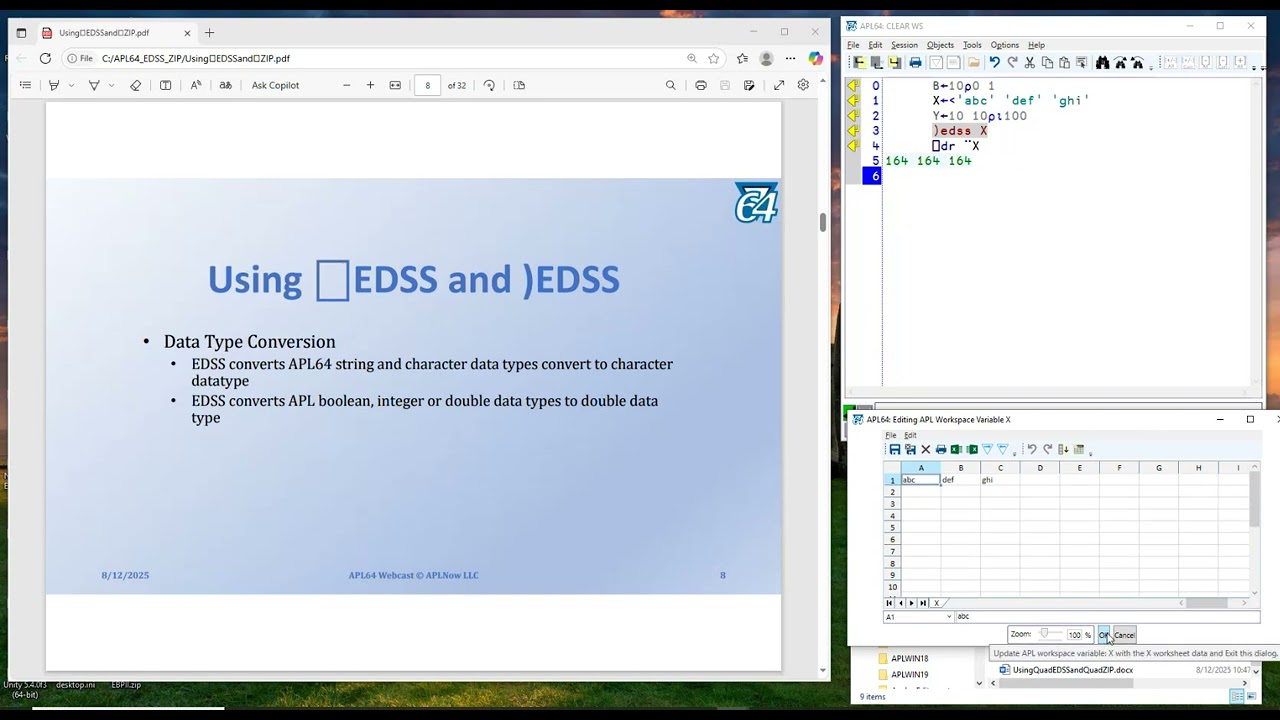Open the A1 cell name box dropdown
The width and height of the screenshot is (1280, 720).
pyautogui.click(x=948, y=617)
